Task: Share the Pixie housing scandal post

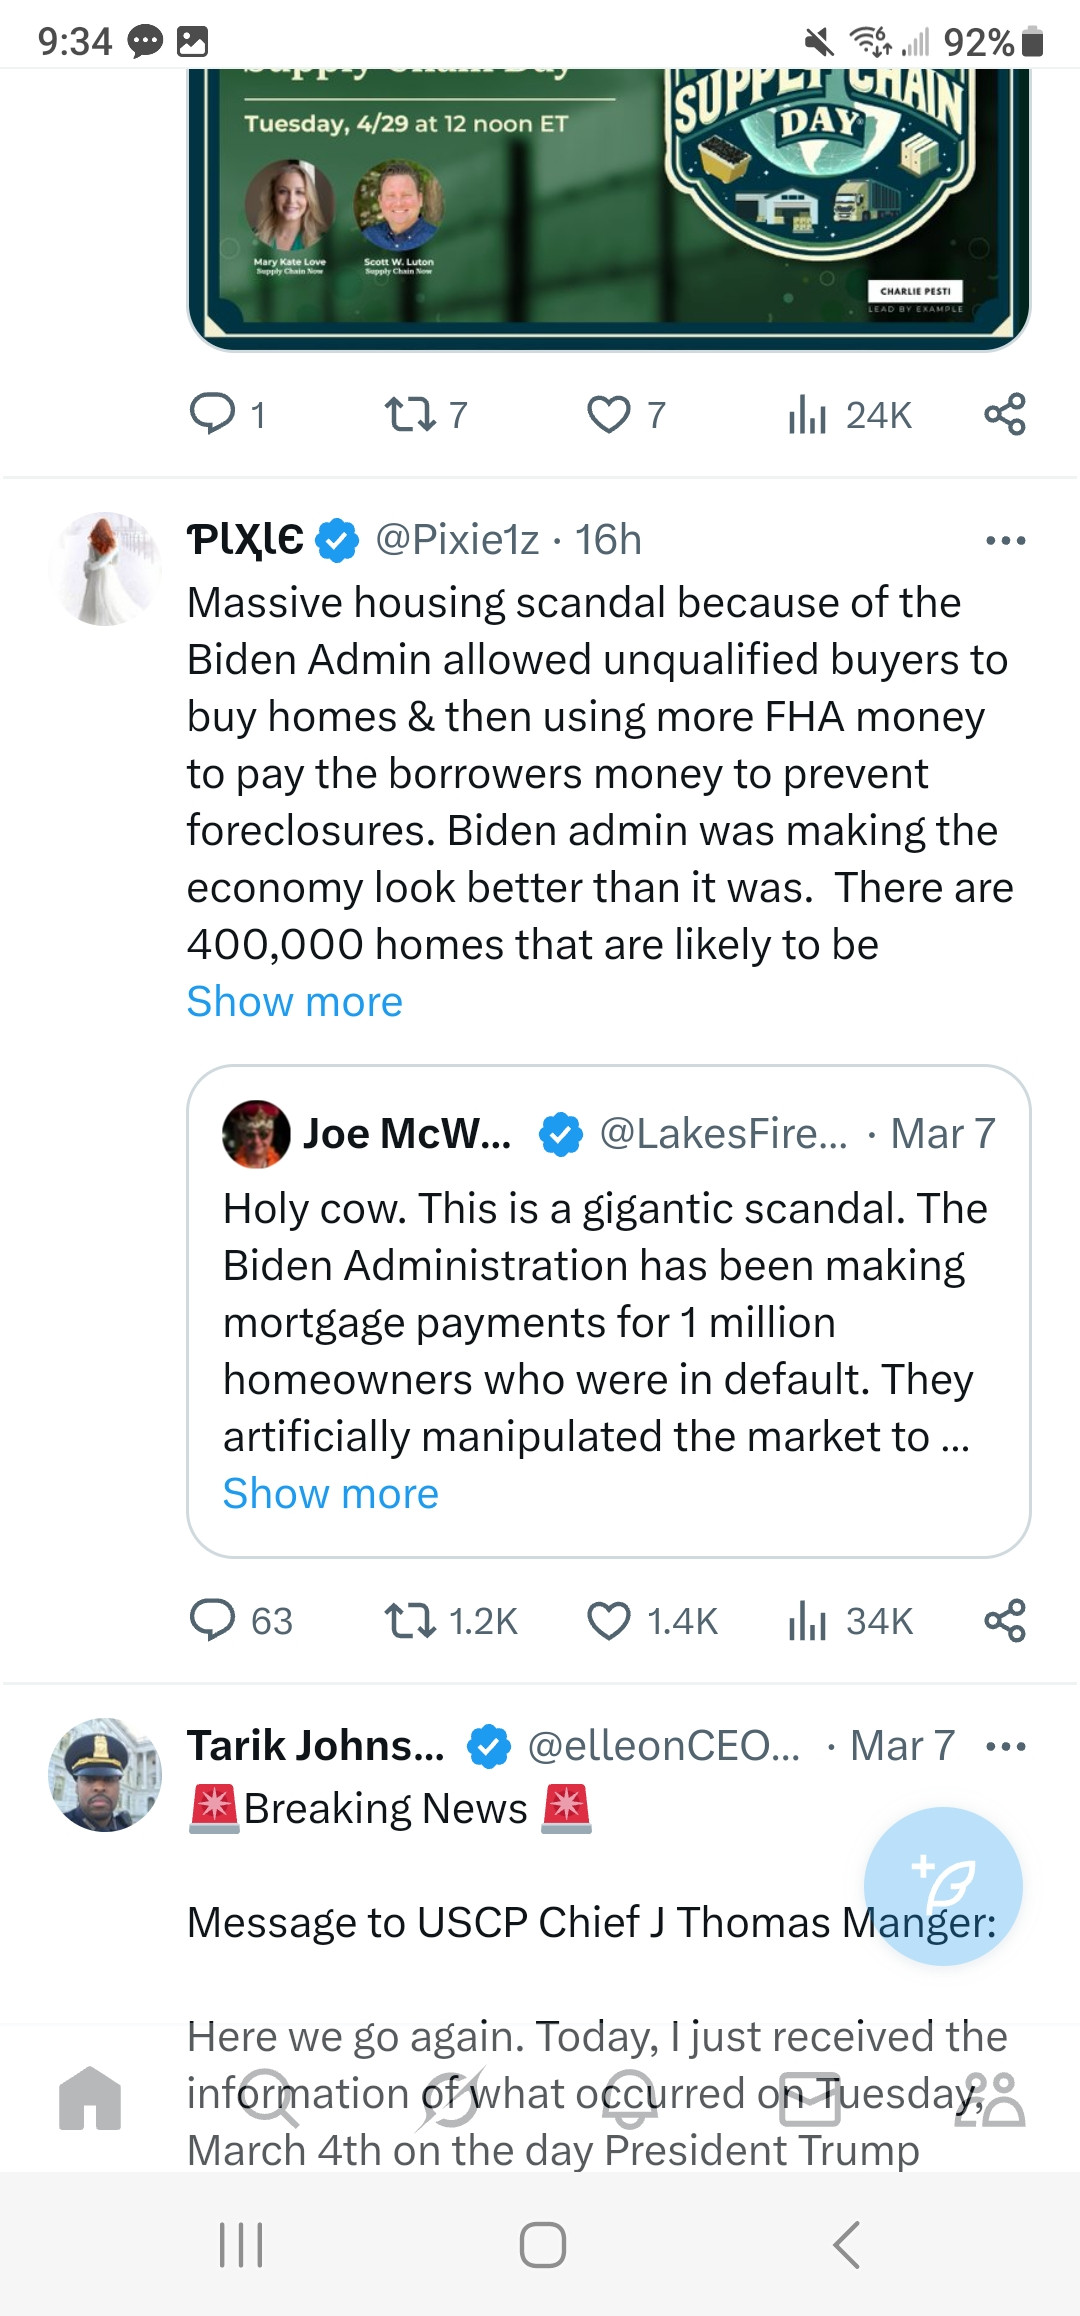Action: 1005,1621
